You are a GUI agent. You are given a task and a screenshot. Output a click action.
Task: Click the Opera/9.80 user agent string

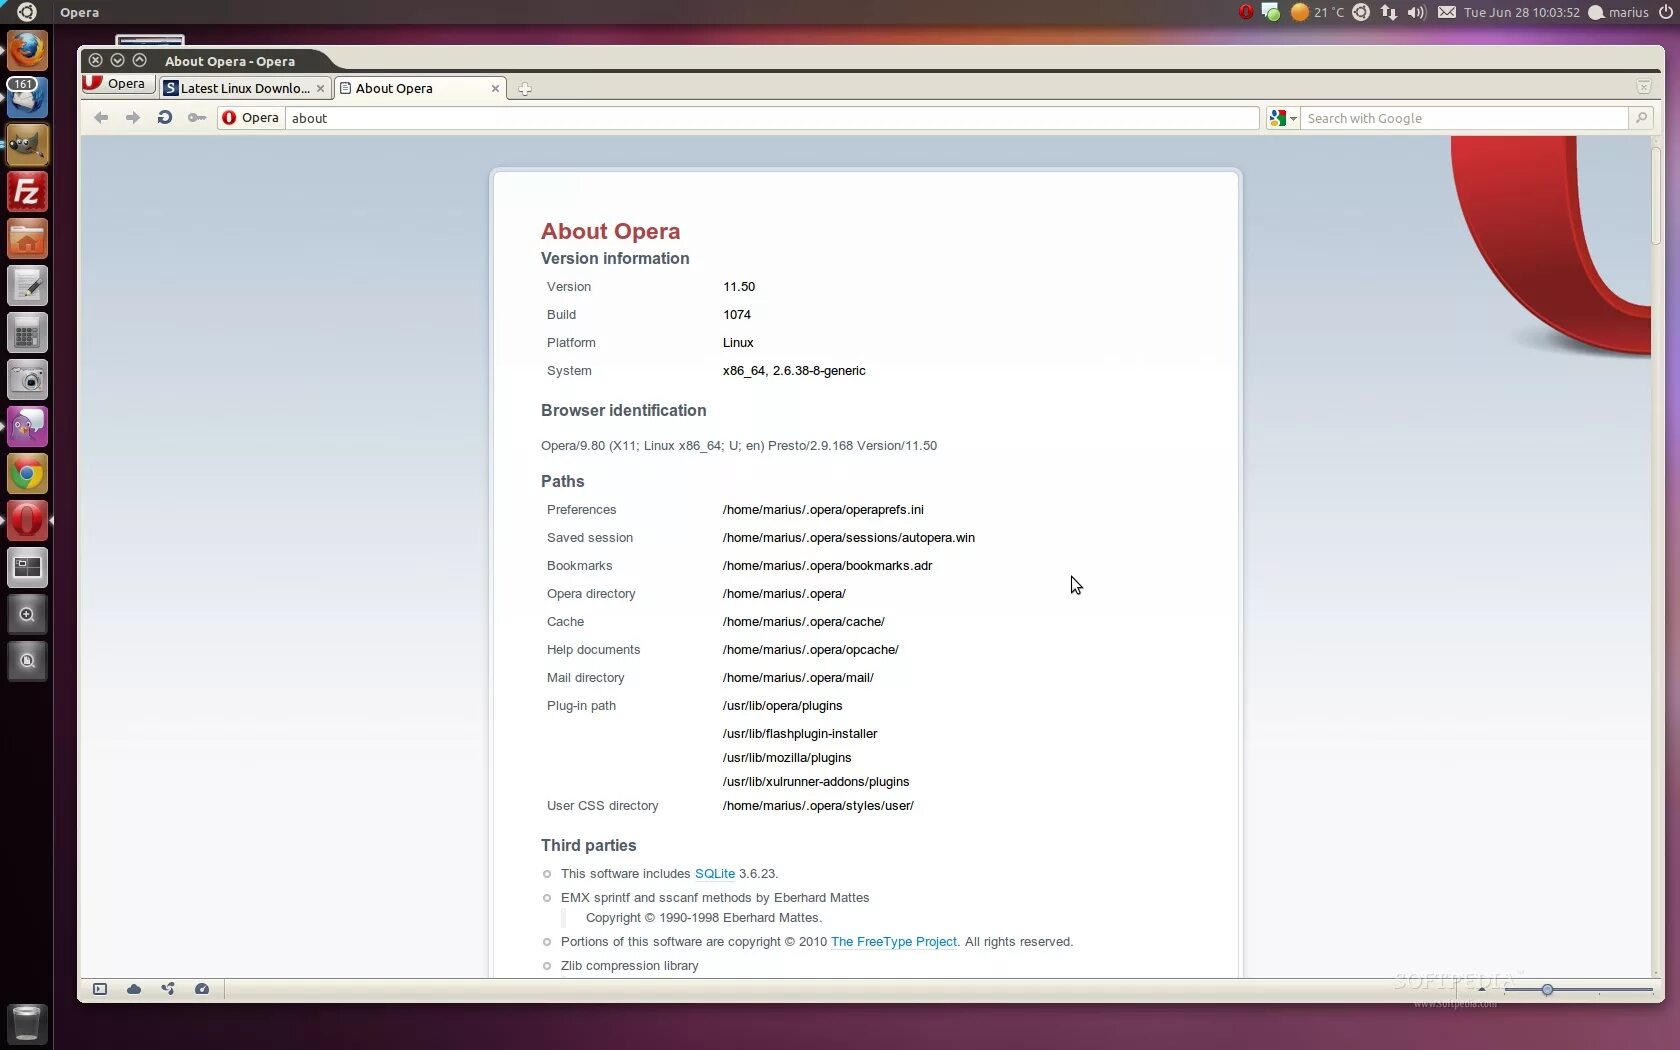tap(739, 446)
